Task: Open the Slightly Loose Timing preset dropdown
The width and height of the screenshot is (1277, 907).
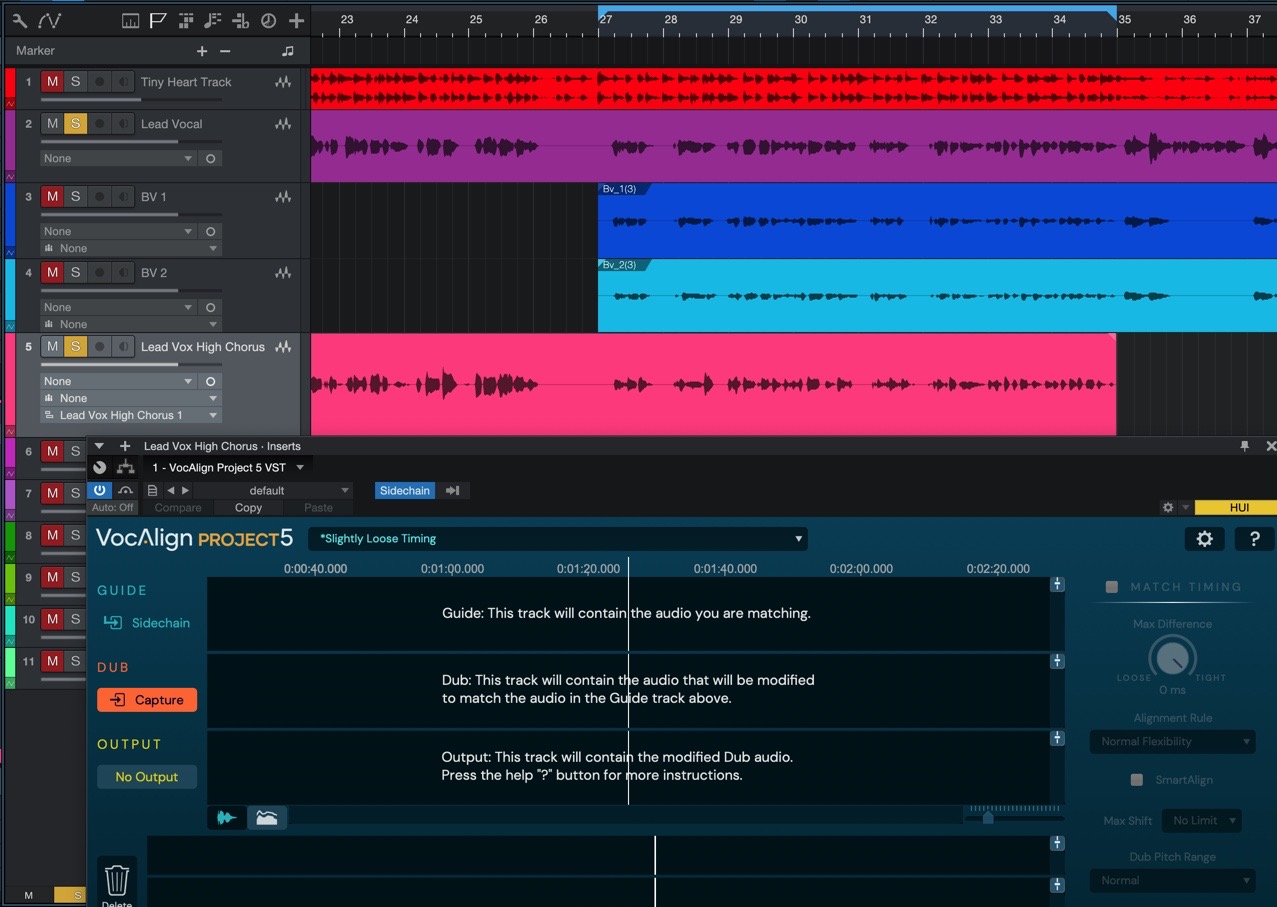Action: click(x=558, y=539)
